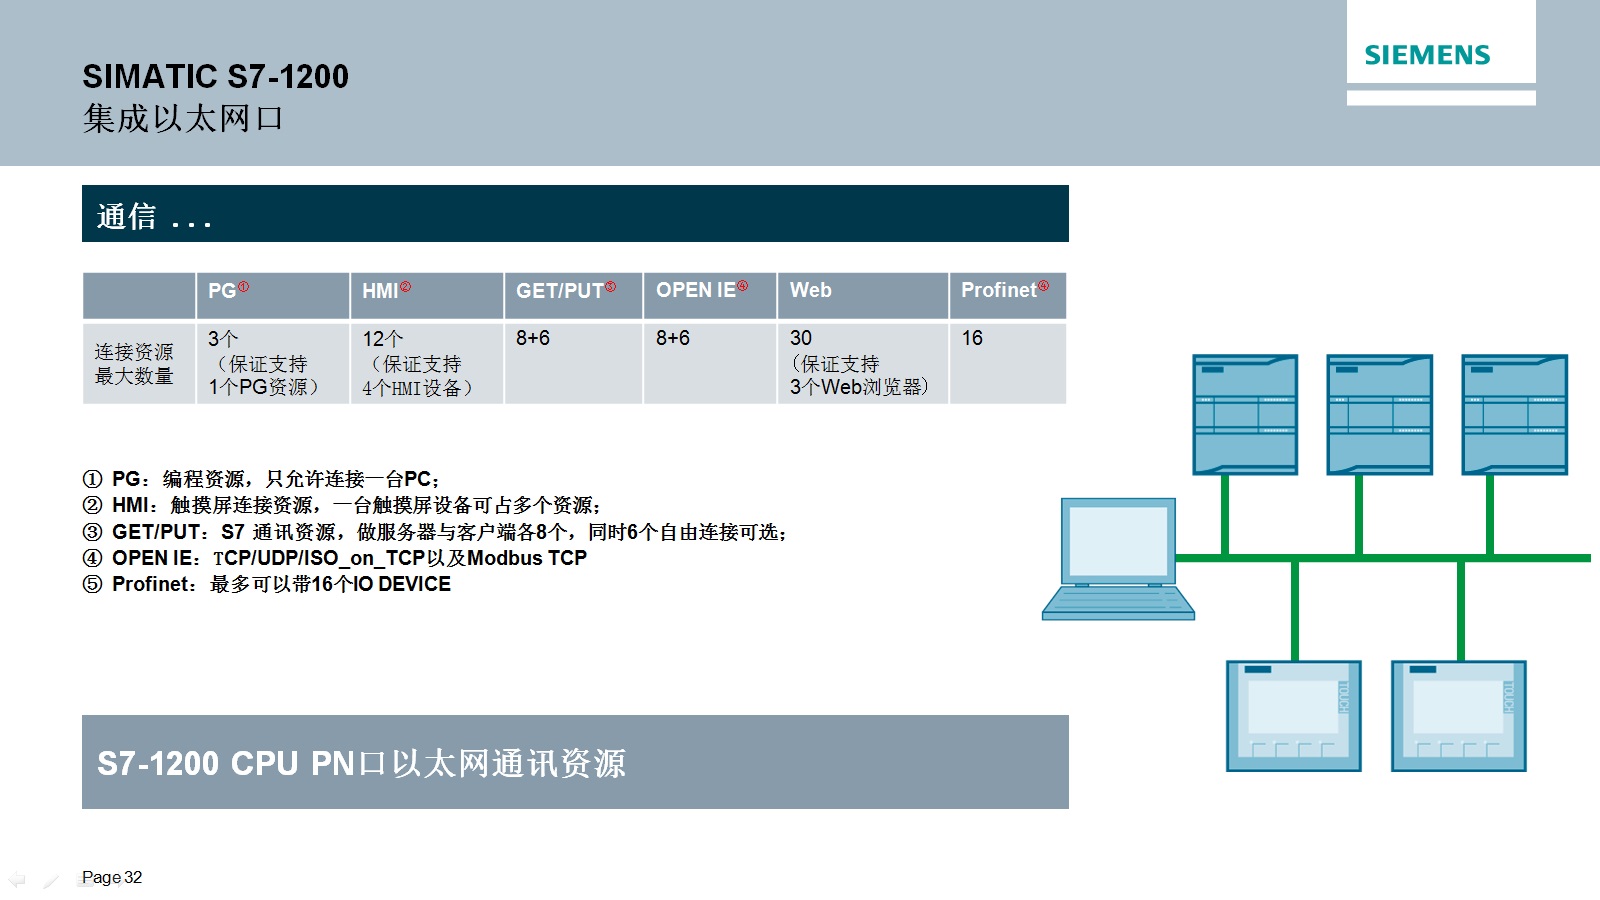Click the previous slide arrow in slideshow controls
Screen dimensions: 1600x900
click(17, 879)
